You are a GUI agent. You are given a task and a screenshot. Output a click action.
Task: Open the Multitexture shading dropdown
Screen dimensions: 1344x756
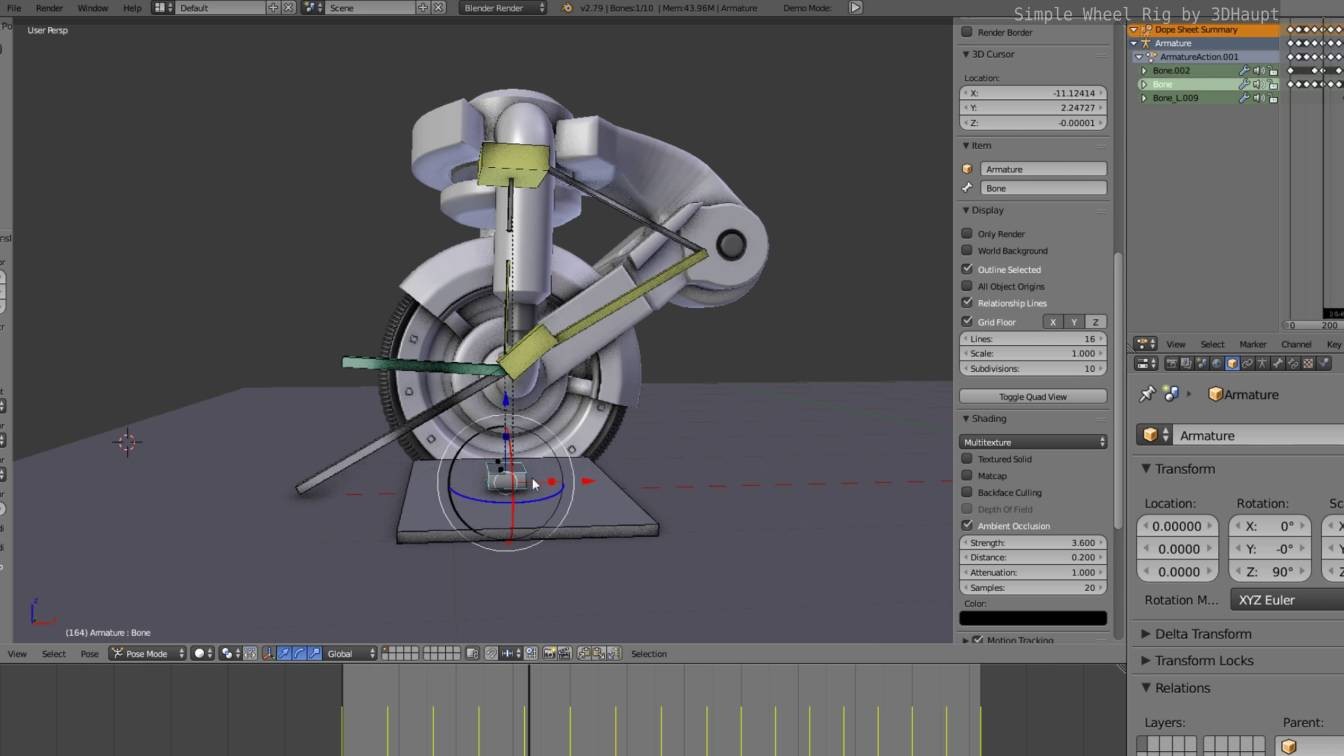coord(1032,441)
